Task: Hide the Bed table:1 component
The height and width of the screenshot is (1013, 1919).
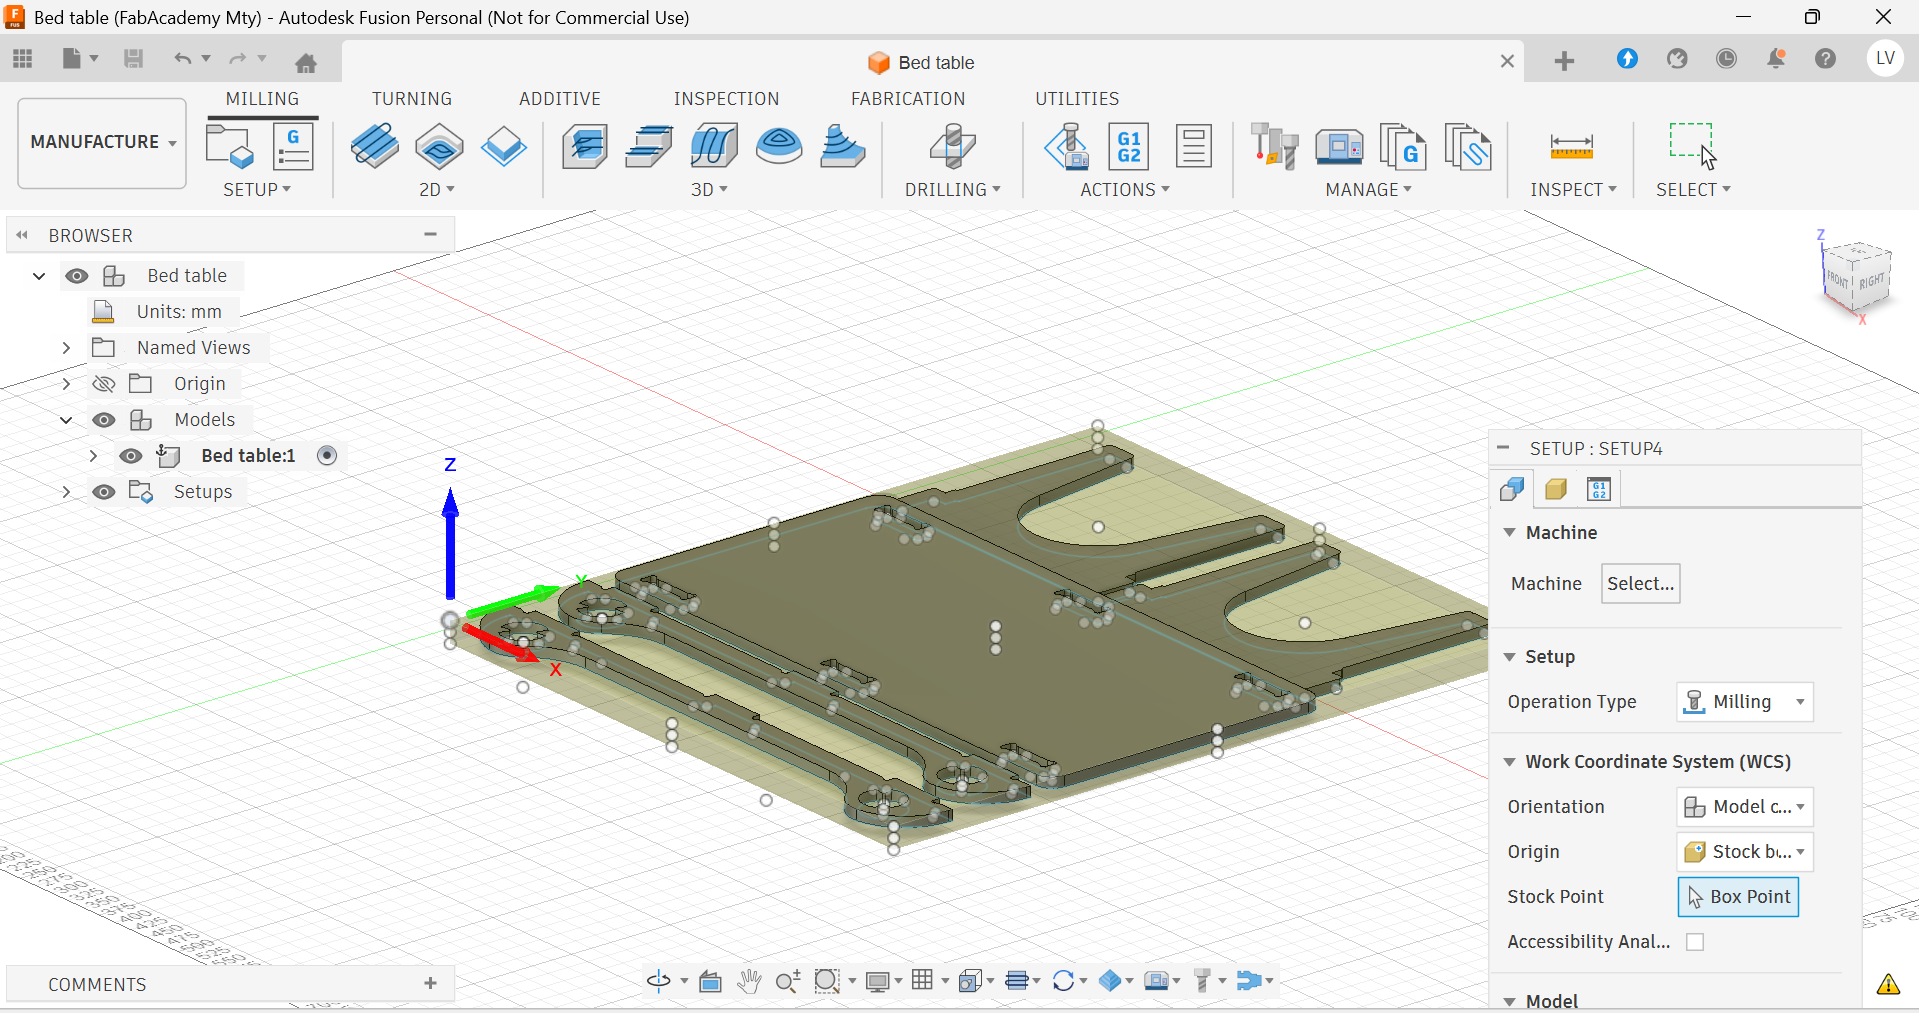Action: [x=131, y=456]
